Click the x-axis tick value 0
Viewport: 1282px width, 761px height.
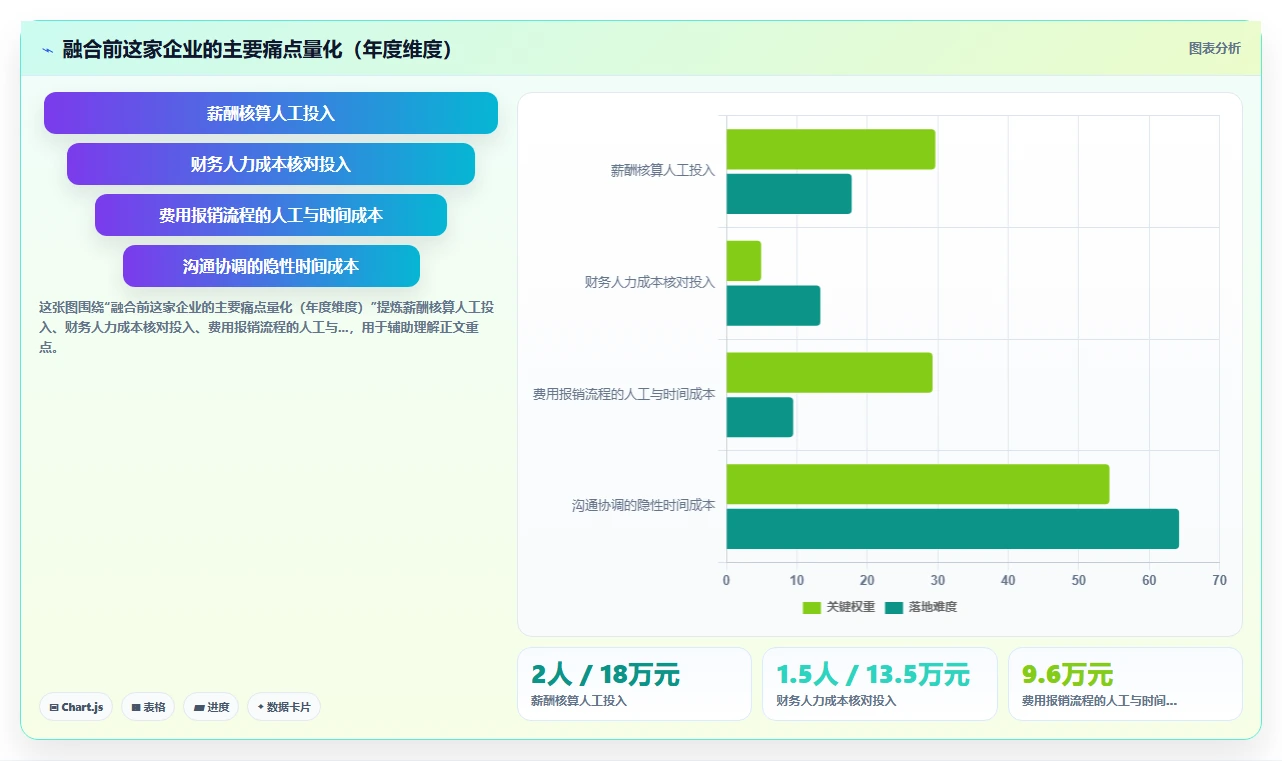(726, 580)
